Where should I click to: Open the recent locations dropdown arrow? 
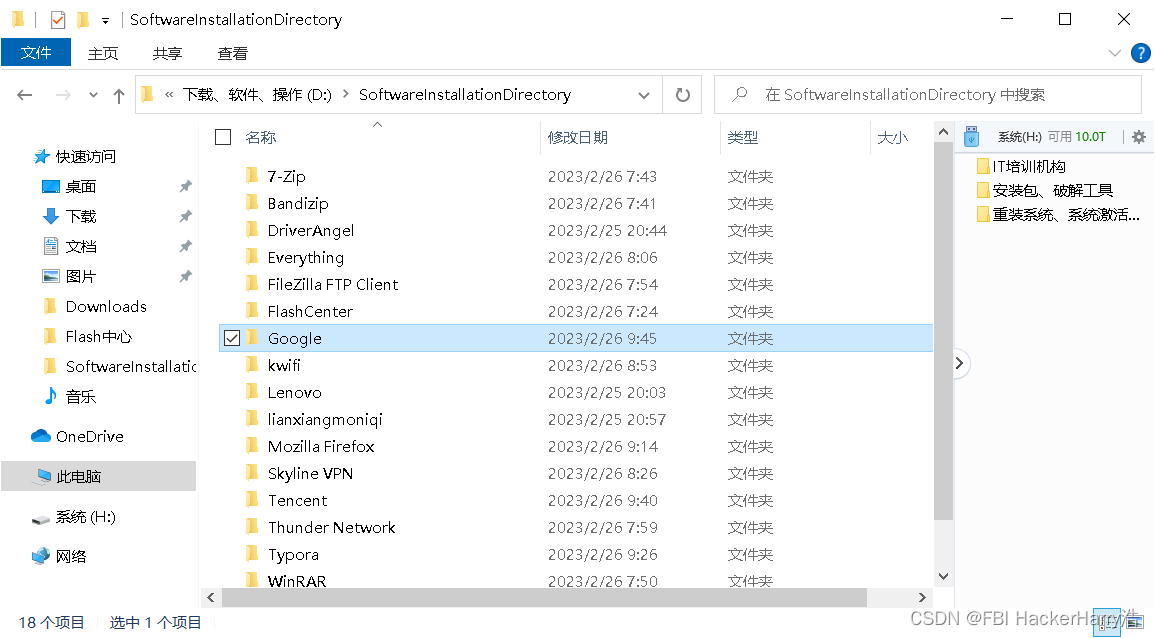click(x=93, y=95)
